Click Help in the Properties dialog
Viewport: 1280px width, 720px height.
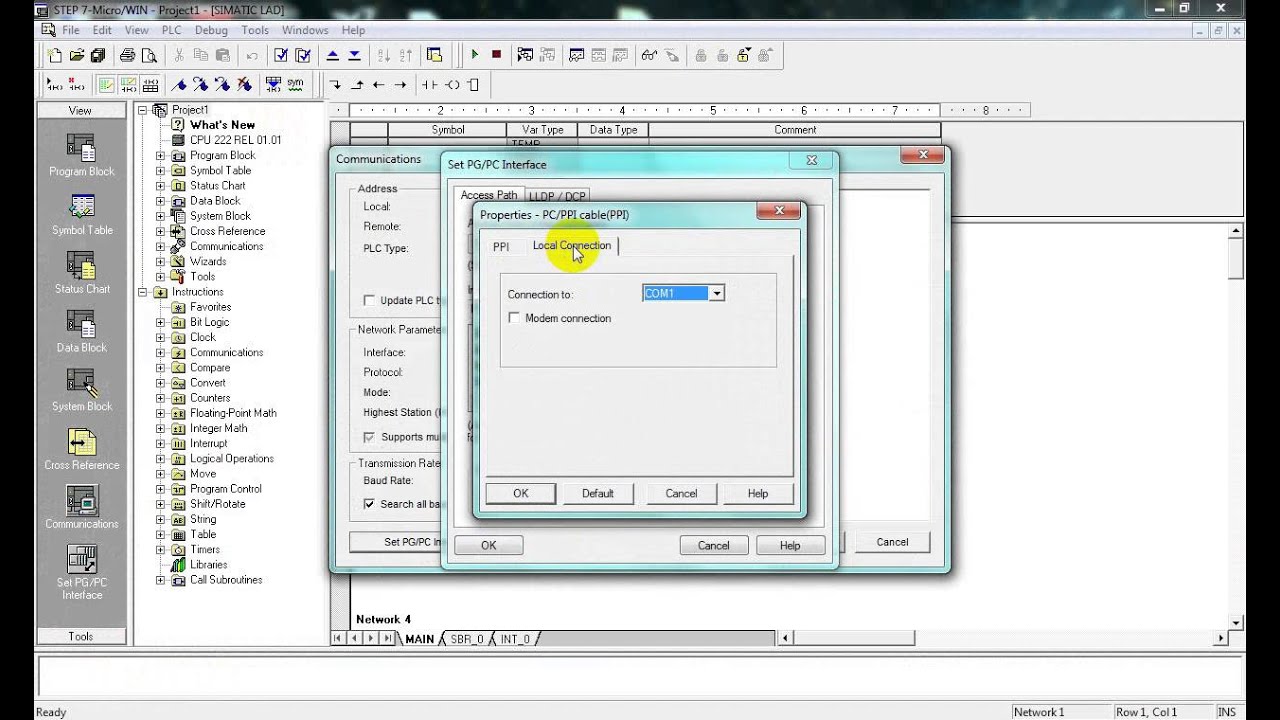(758, 493)
